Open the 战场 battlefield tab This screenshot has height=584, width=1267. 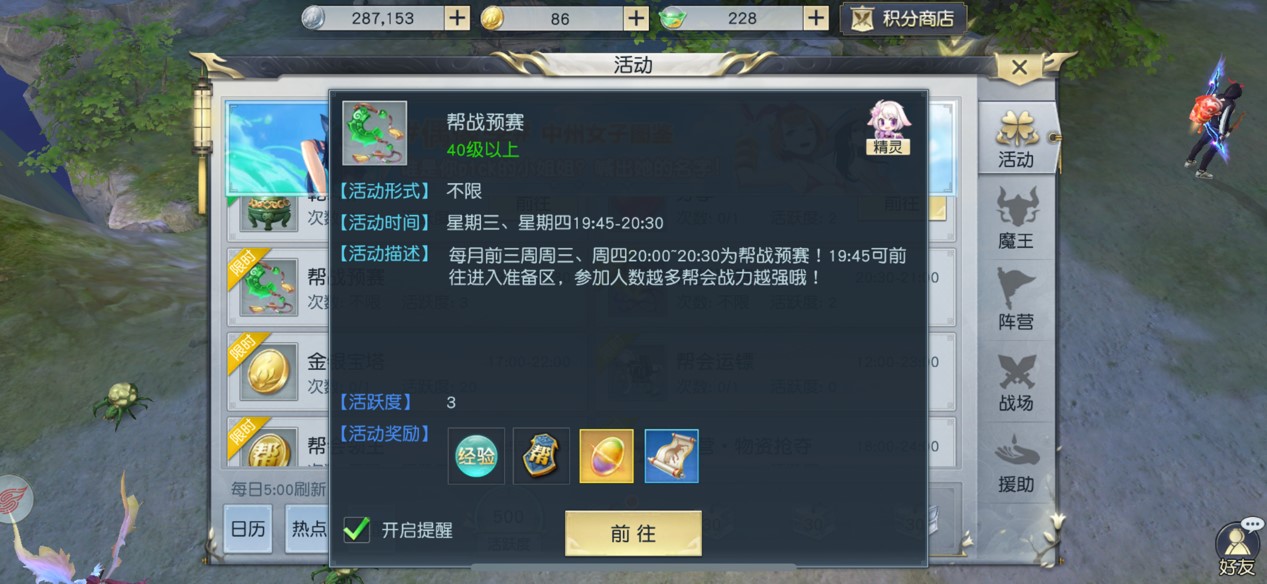(1016, 381)
